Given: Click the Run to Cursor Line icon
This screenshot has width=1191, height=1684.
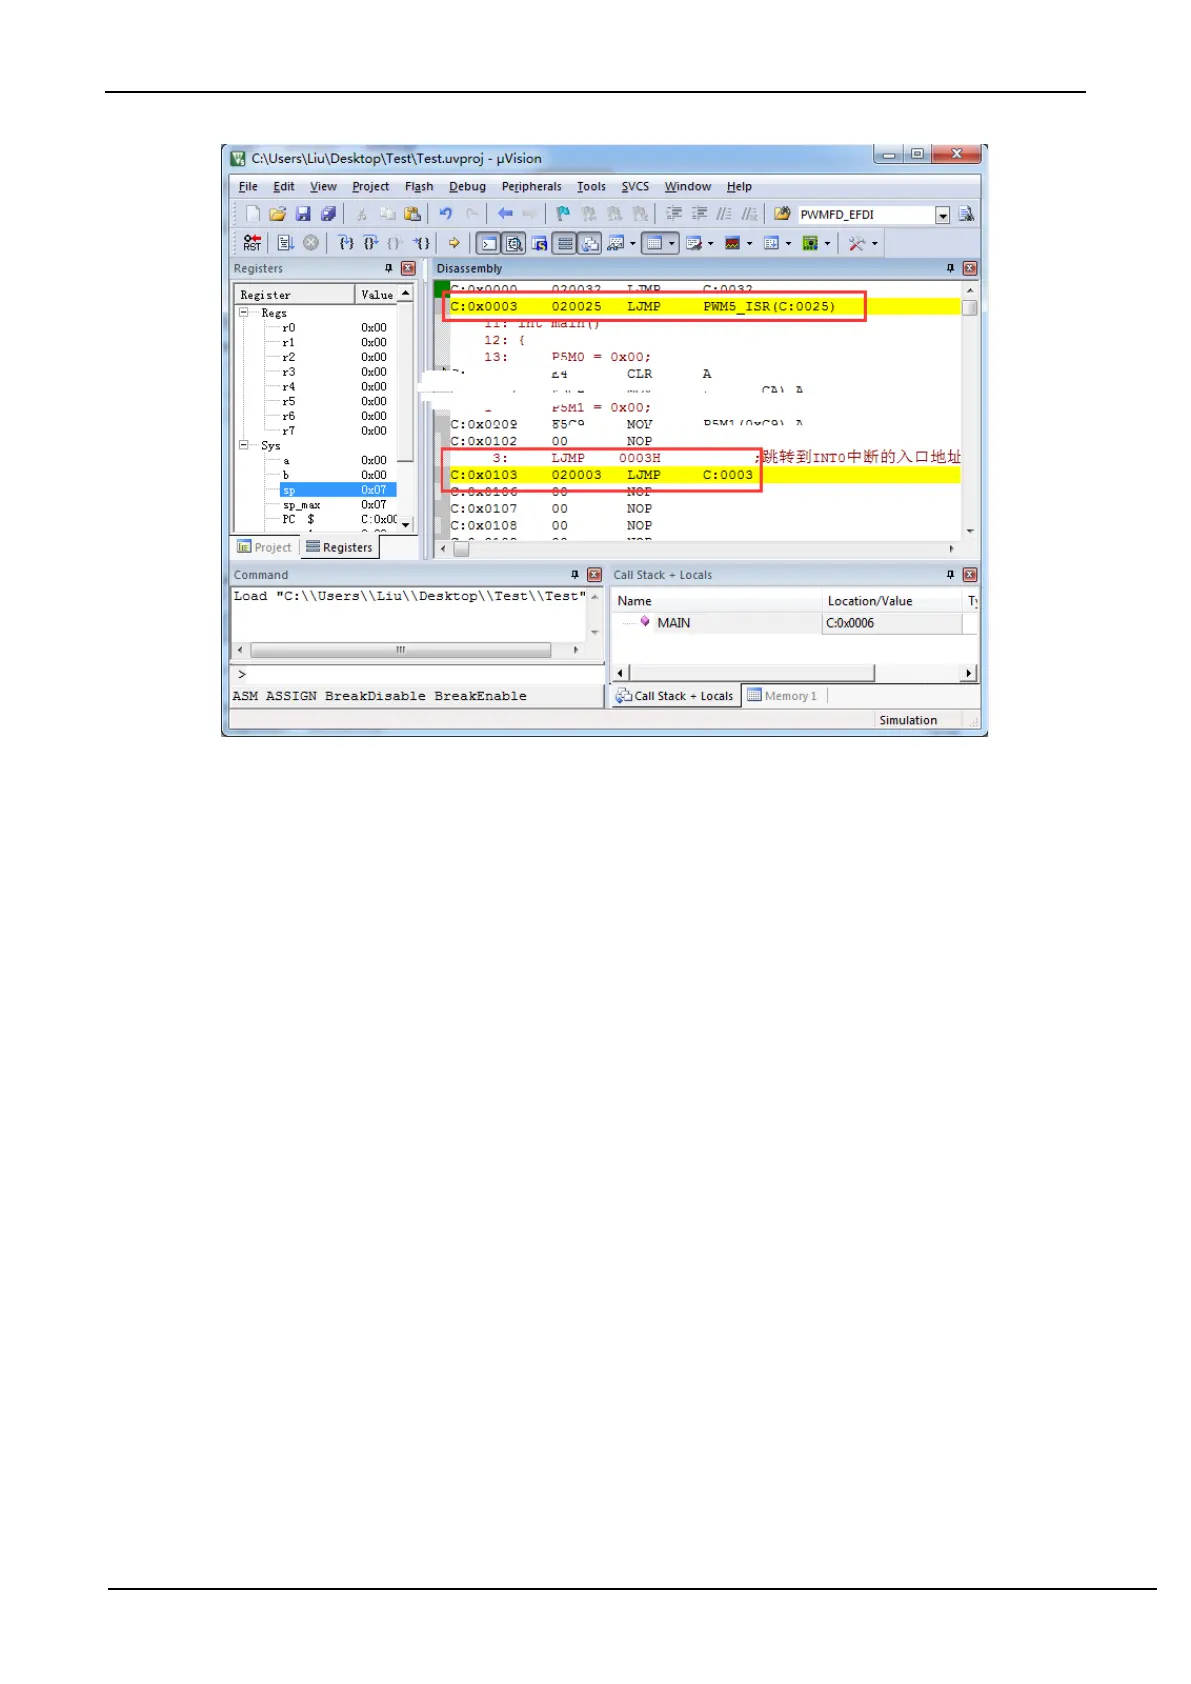Looking at the screenshot, I should 422,243.
